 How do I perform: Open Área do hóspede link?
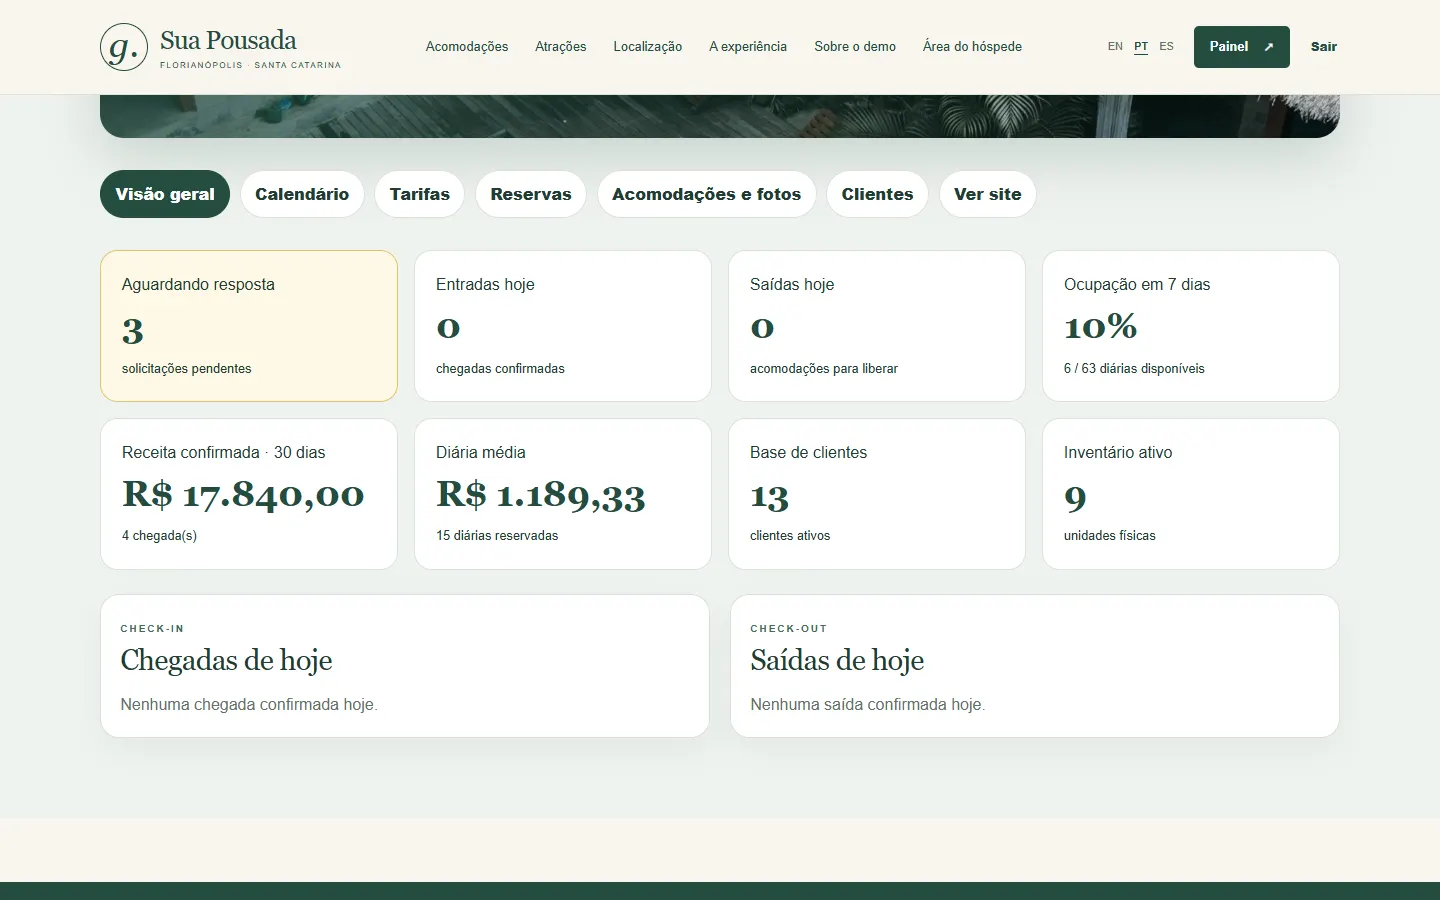[x=972, y=47]
